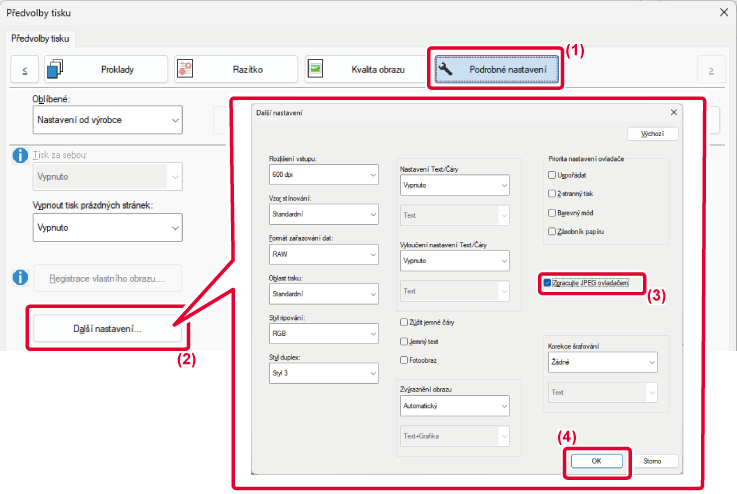
Task: Click the wrench Podrobné nastavení button
Action: tap(495, 69)
